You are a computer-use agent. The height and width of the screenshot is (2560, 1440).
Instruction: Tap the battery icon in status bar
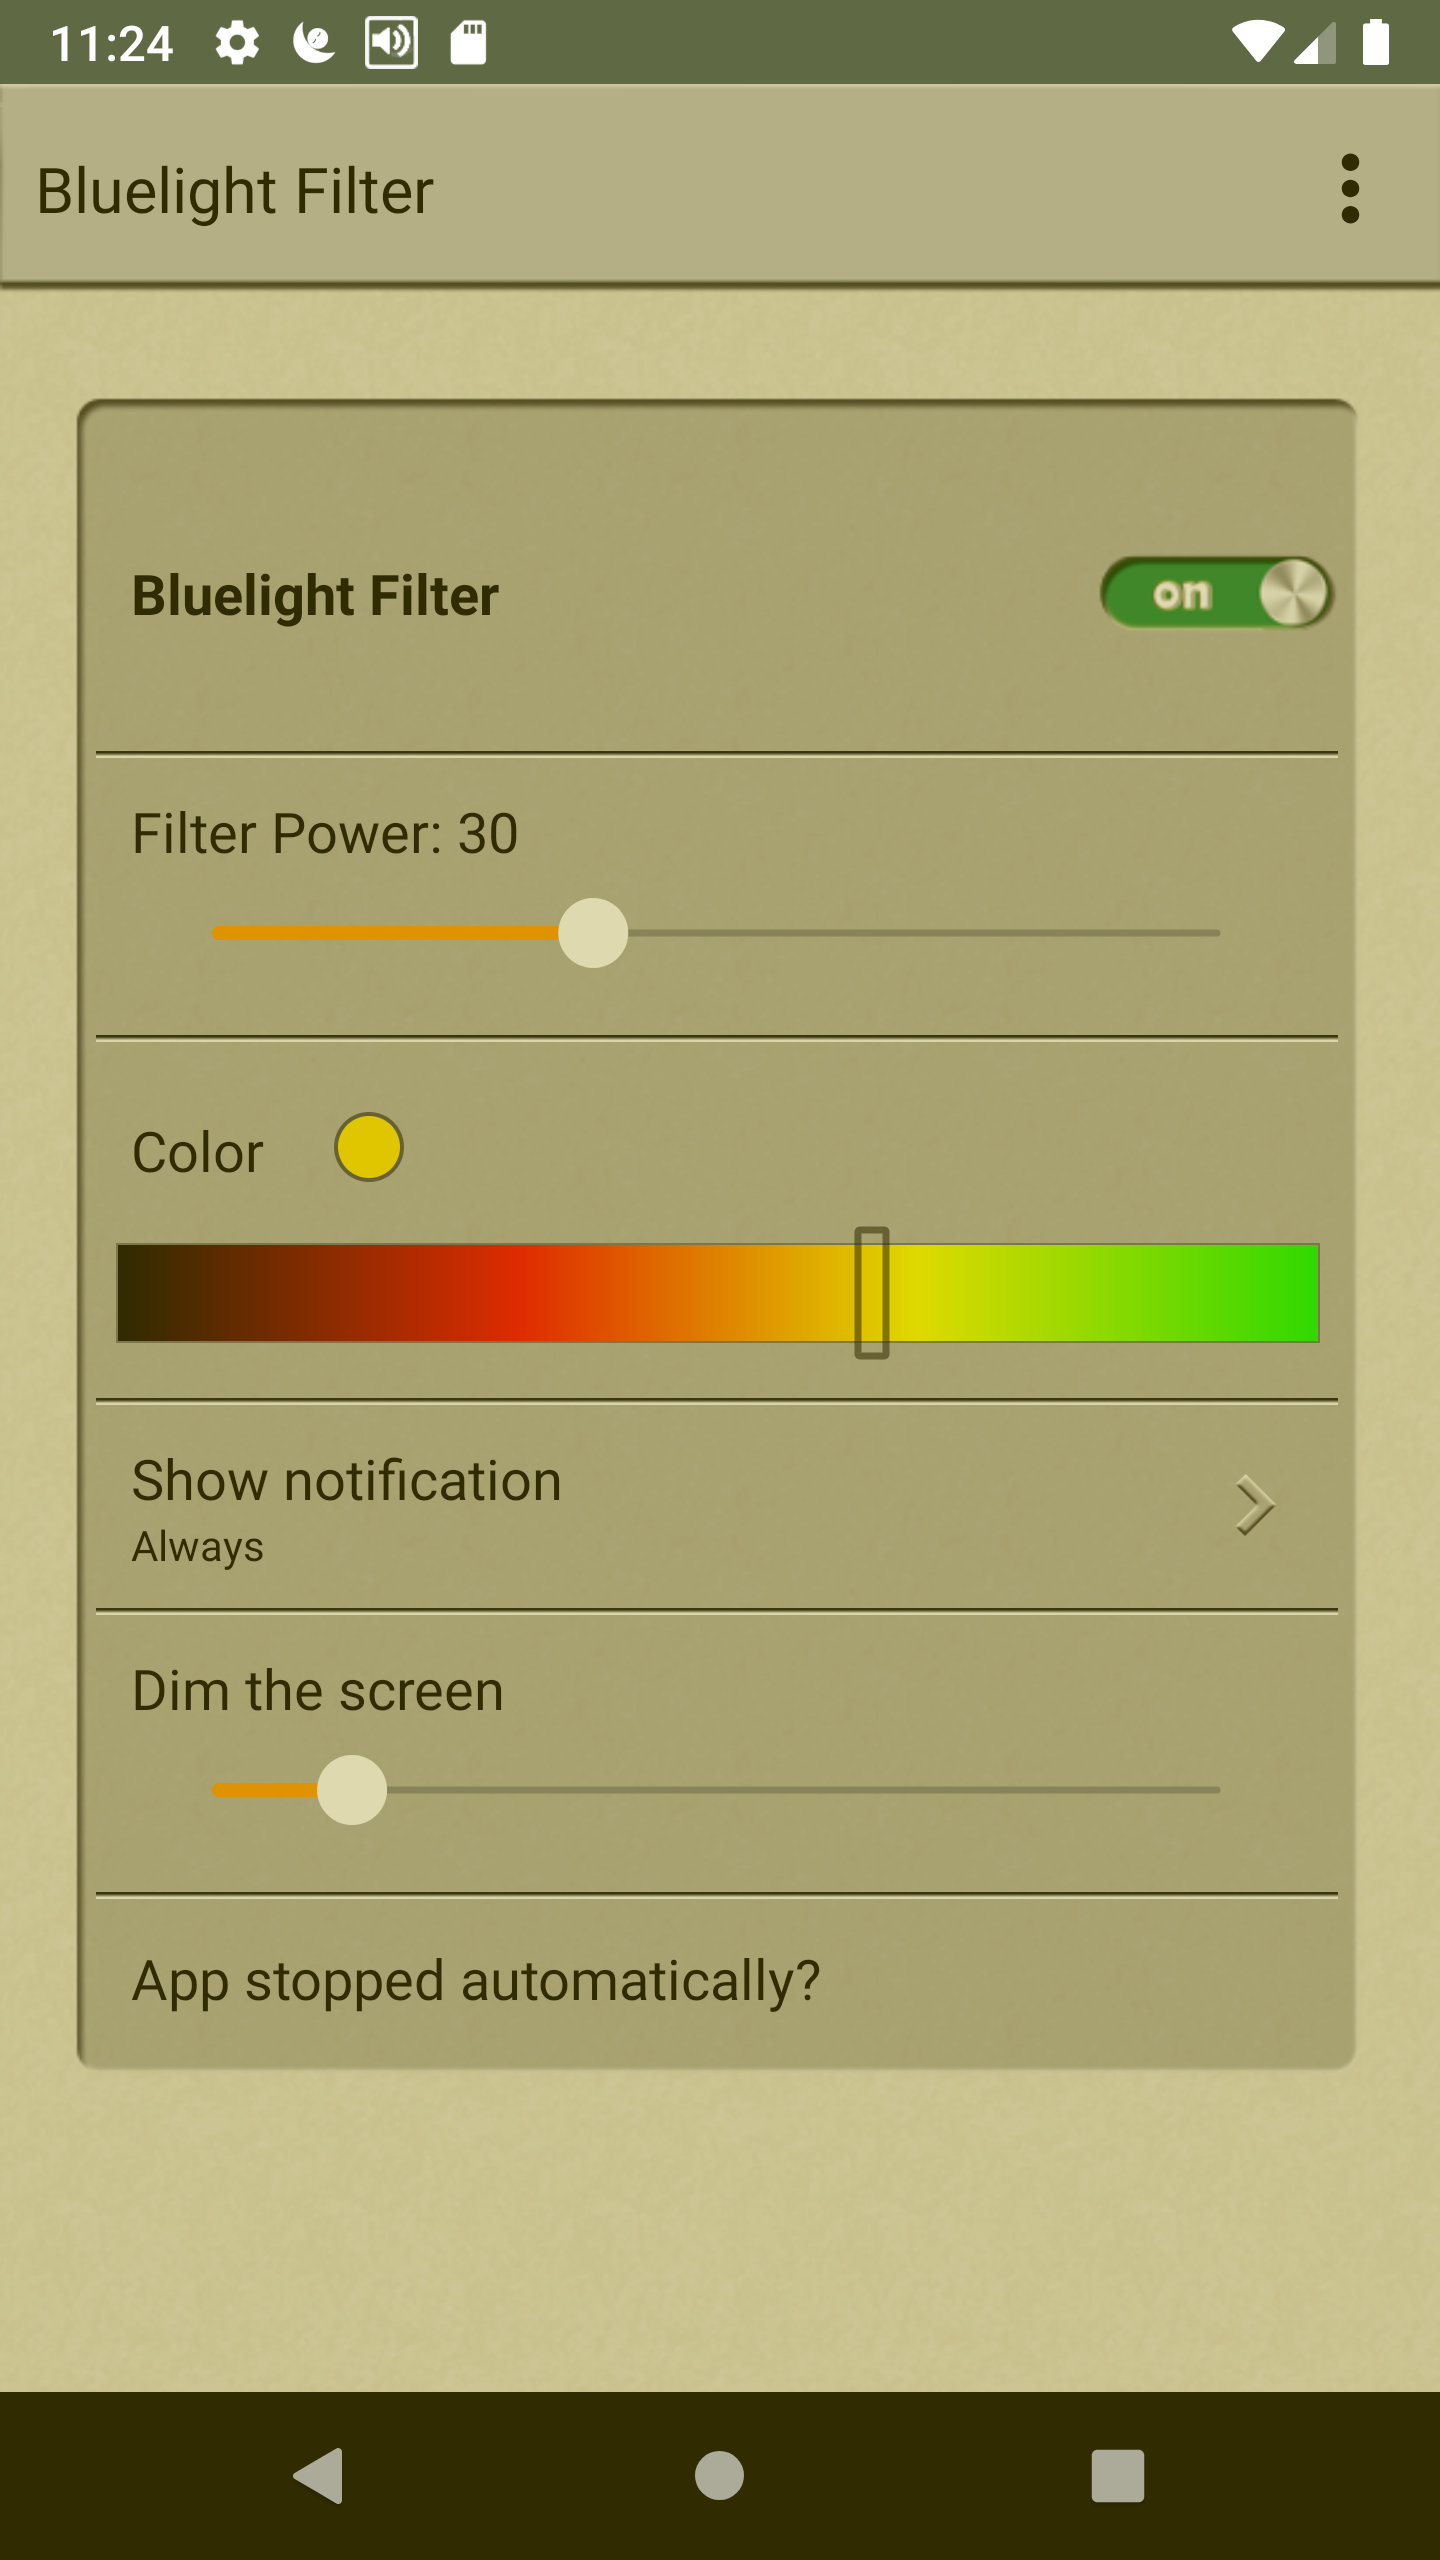coord(1376,43)
